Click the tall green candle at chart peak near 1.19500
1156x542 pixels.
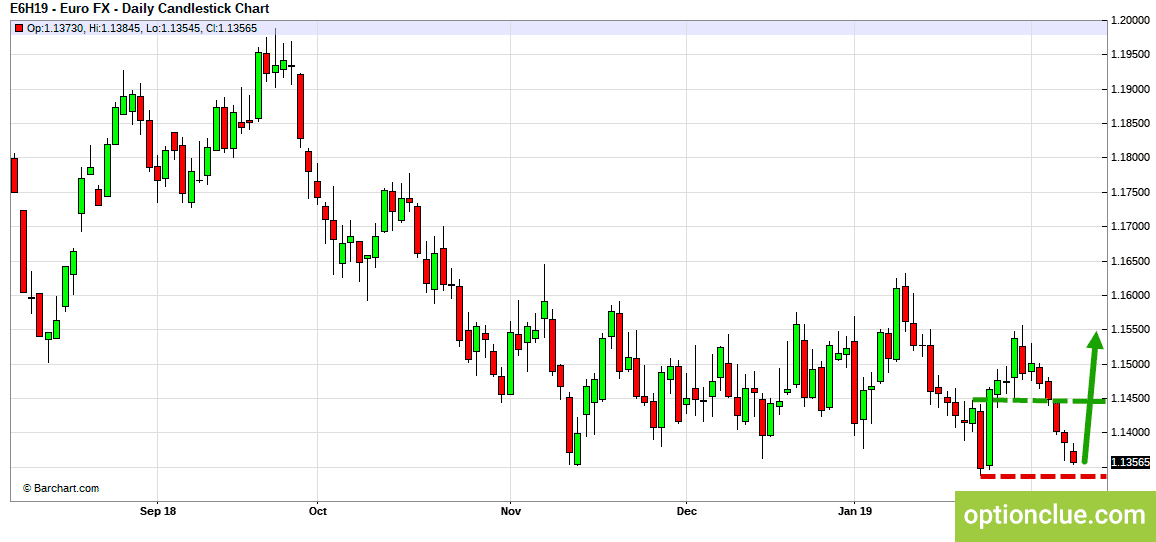(x=259, y=84)
